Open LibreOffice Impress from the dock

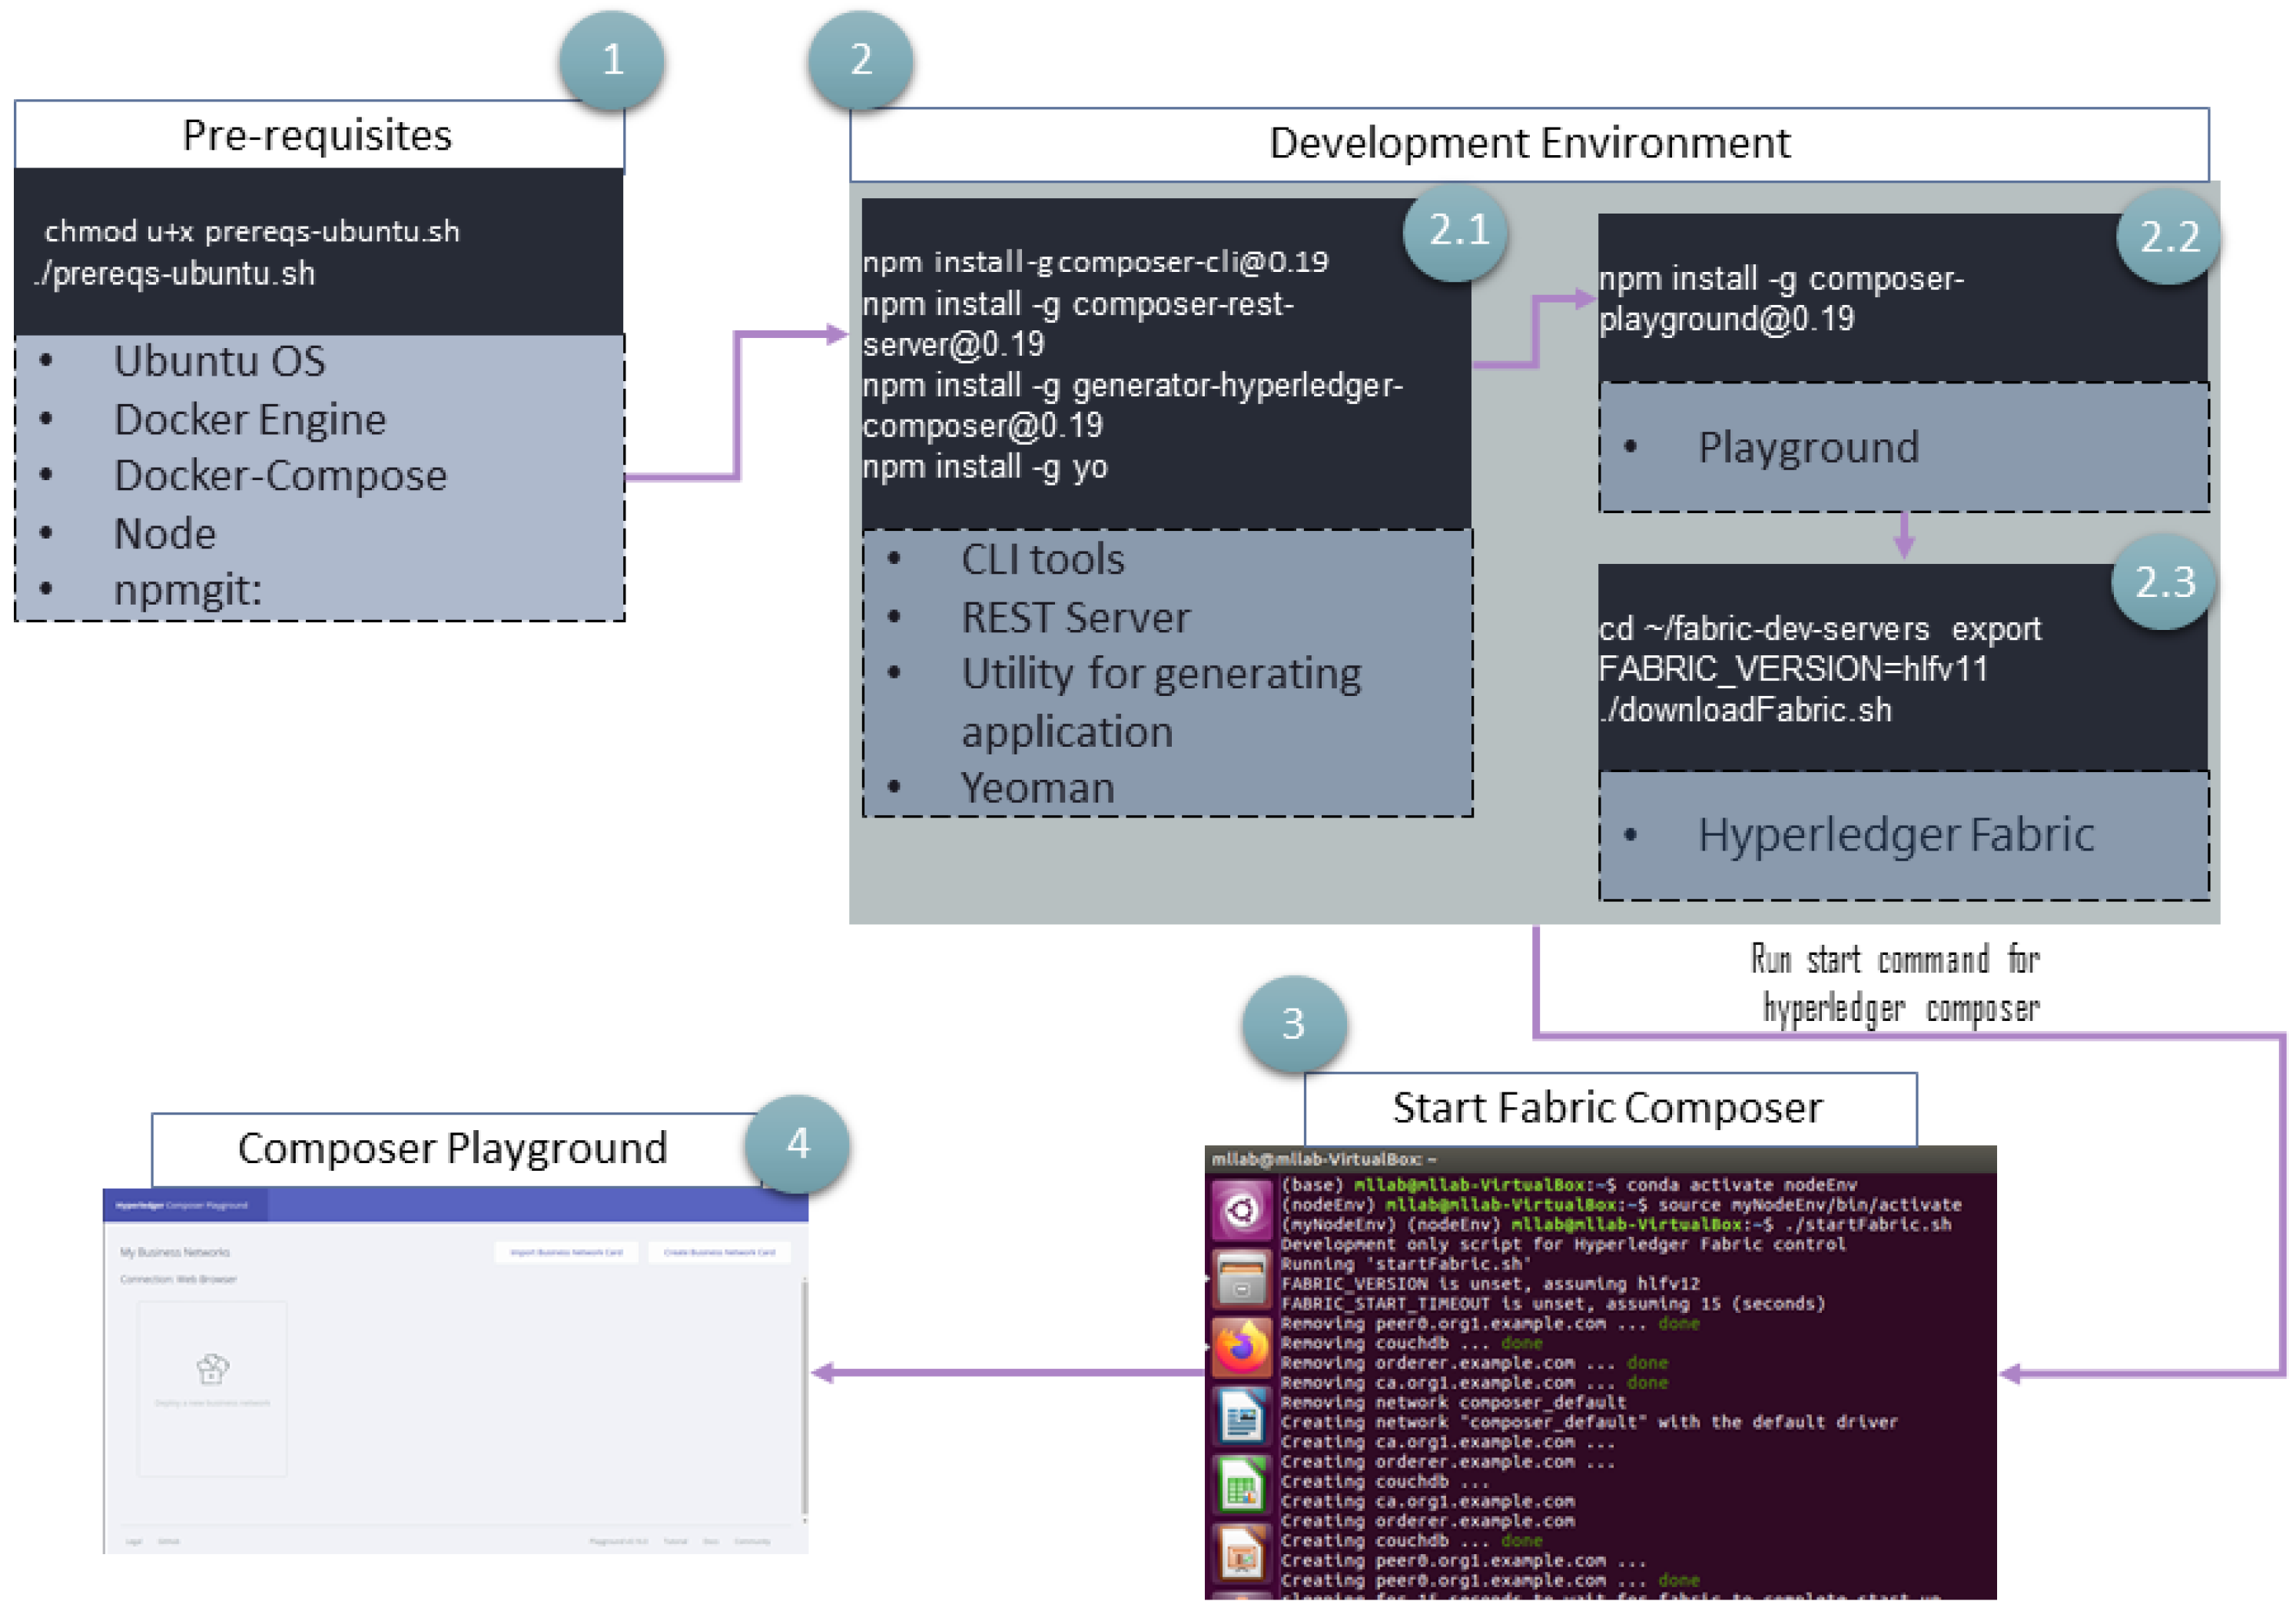click(1241, 1554)
